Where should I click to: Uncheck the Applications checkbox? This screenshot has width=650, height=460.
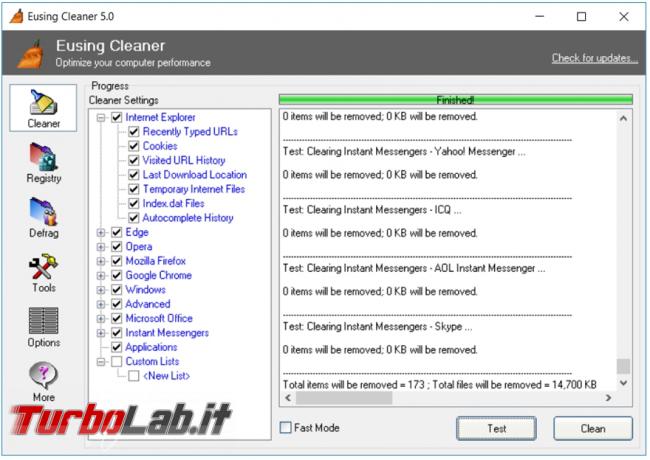pos(116,347)
